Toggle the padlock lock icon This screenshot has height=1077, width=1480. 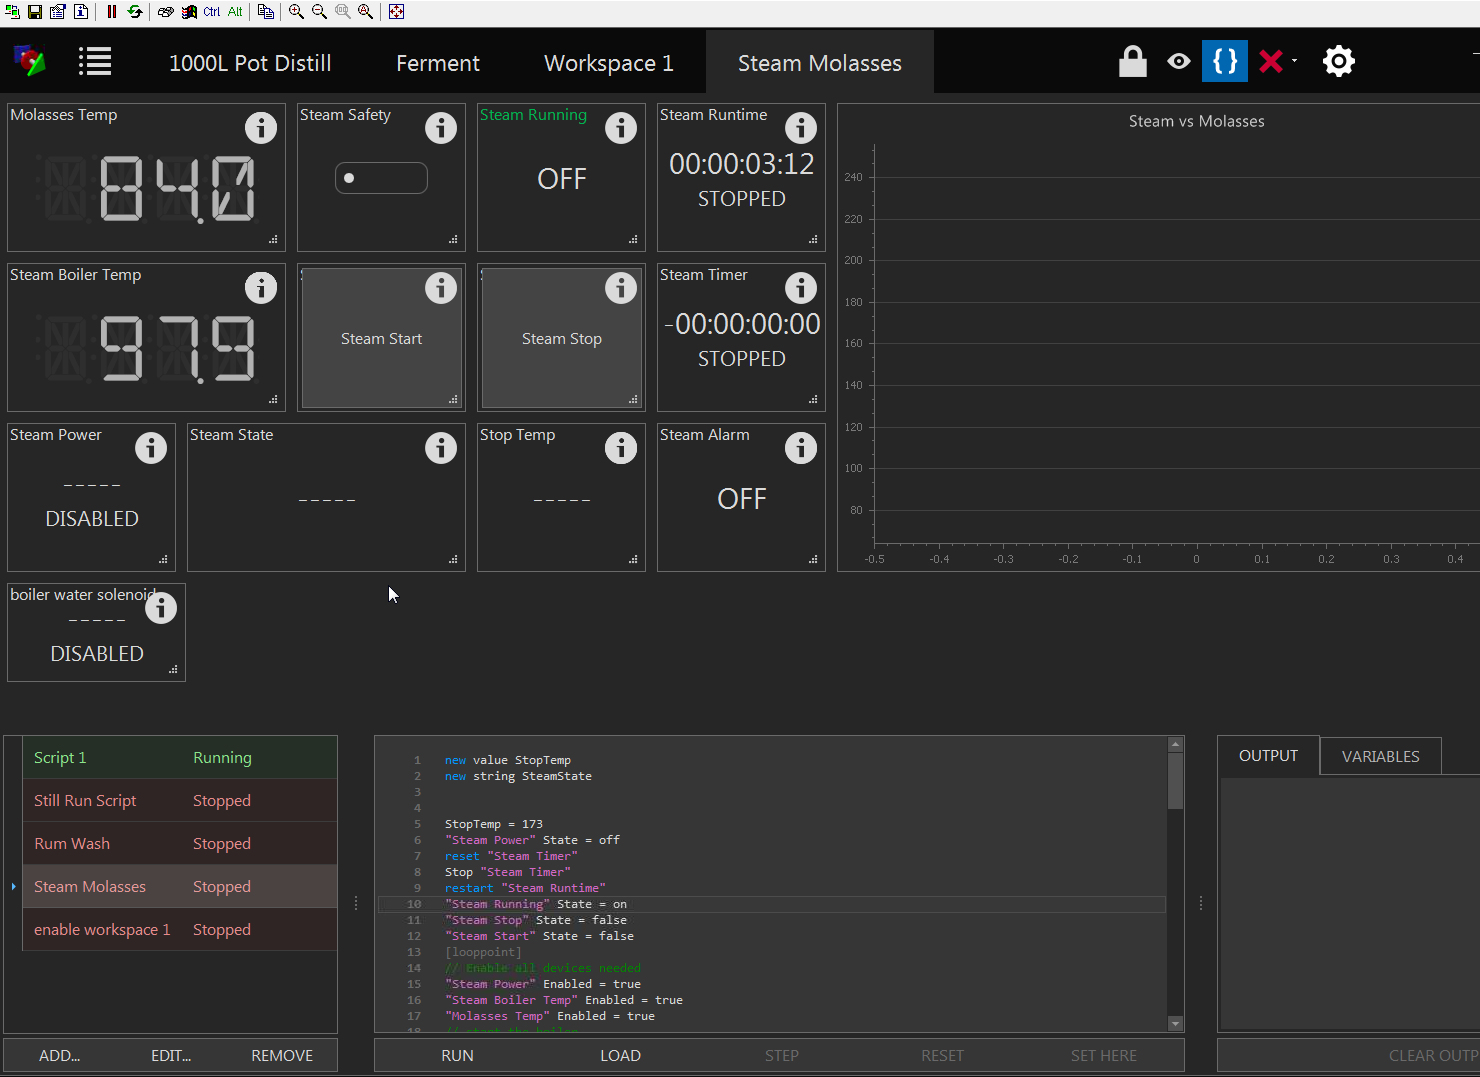[x=1132, y=61]
